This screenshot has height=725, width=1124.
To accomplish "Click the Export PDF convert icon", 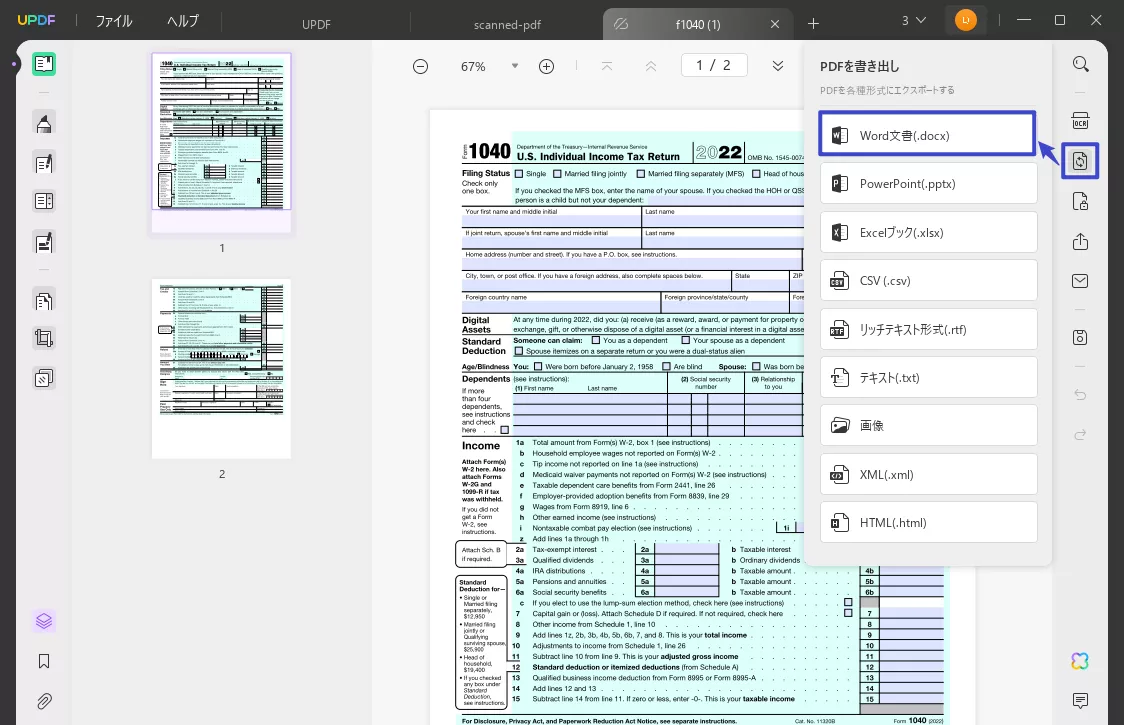I will [1080, 161].
